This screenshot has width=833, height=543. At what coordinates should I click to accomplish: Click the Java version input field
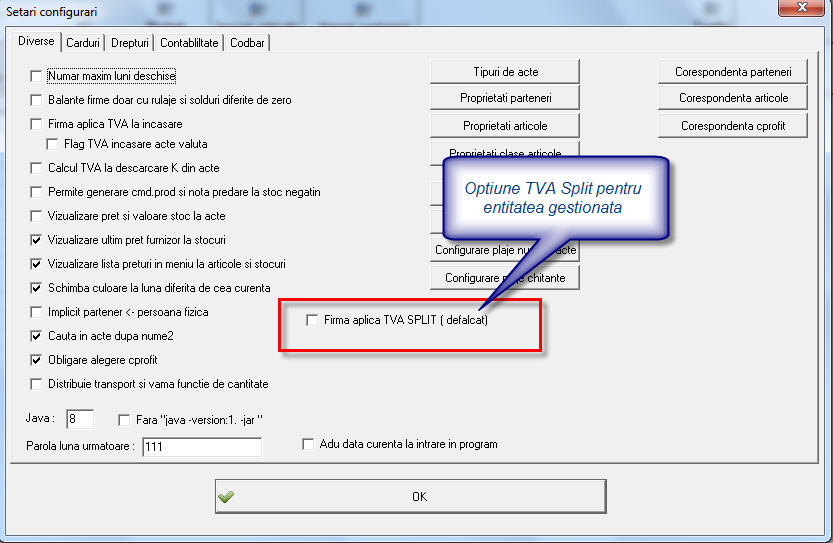coord(80,419)
